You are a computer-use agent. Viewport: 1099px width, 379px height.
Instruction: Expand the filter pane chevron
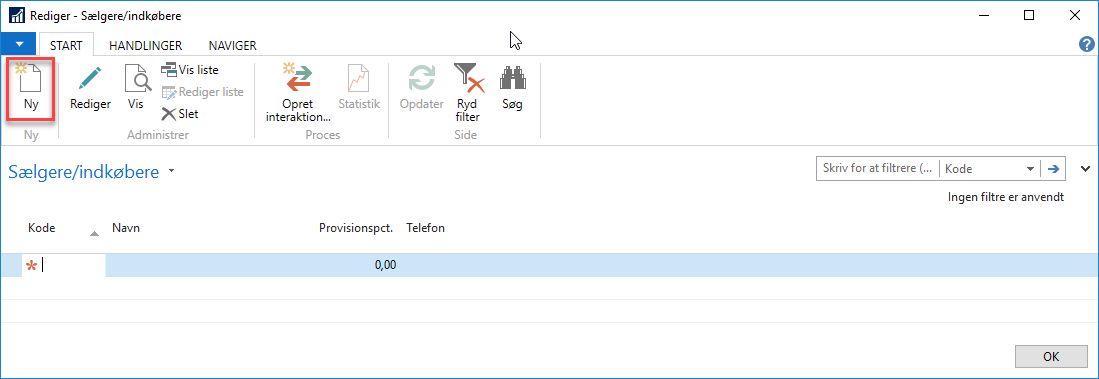[x=1086, y=168]
